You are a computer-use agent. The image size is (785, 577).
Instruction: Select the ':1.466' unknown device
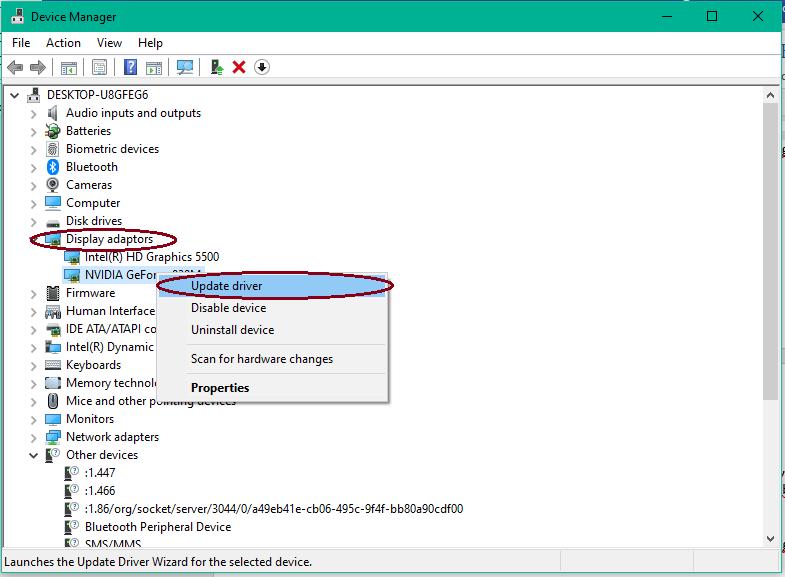[100, 490]
